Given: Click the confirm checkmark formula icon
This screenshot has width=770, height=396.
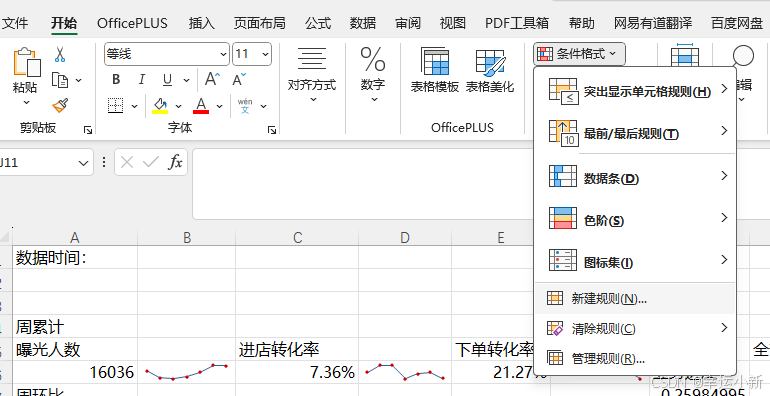Looking at the screenshot, I should 151,162.
